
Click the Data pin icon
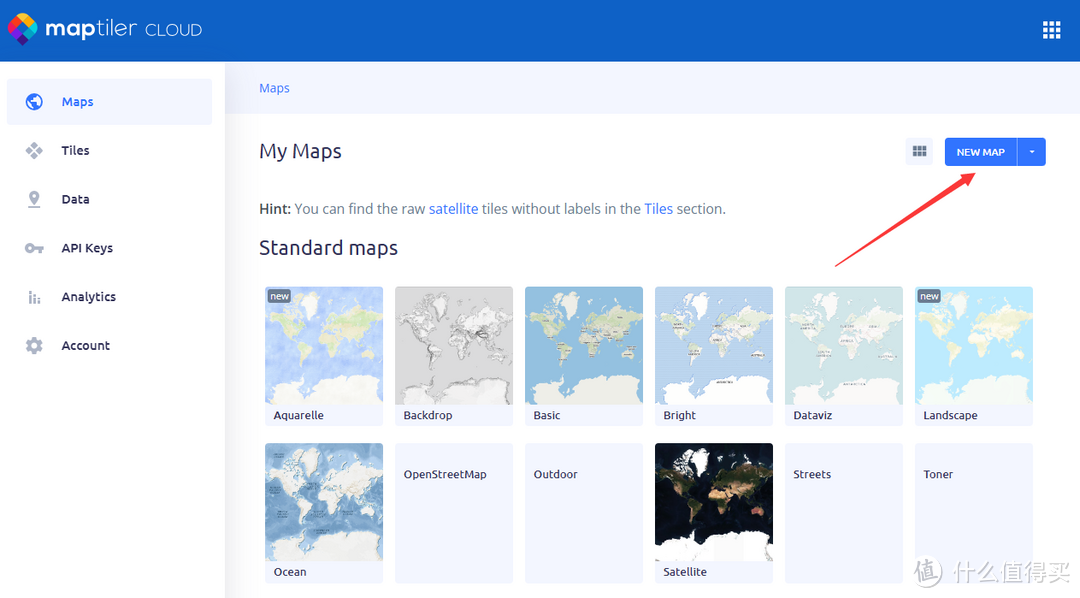(x=34, y=200)
